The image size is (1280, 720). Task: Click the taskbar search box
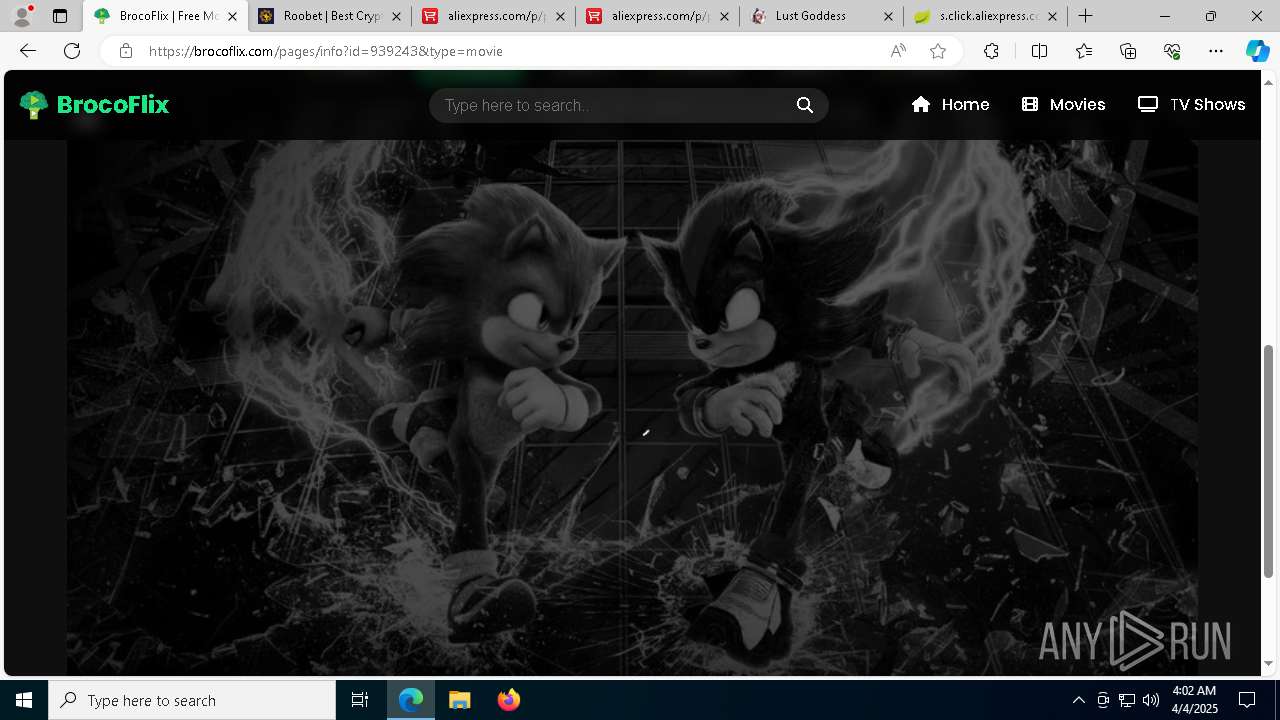point(192,700)
